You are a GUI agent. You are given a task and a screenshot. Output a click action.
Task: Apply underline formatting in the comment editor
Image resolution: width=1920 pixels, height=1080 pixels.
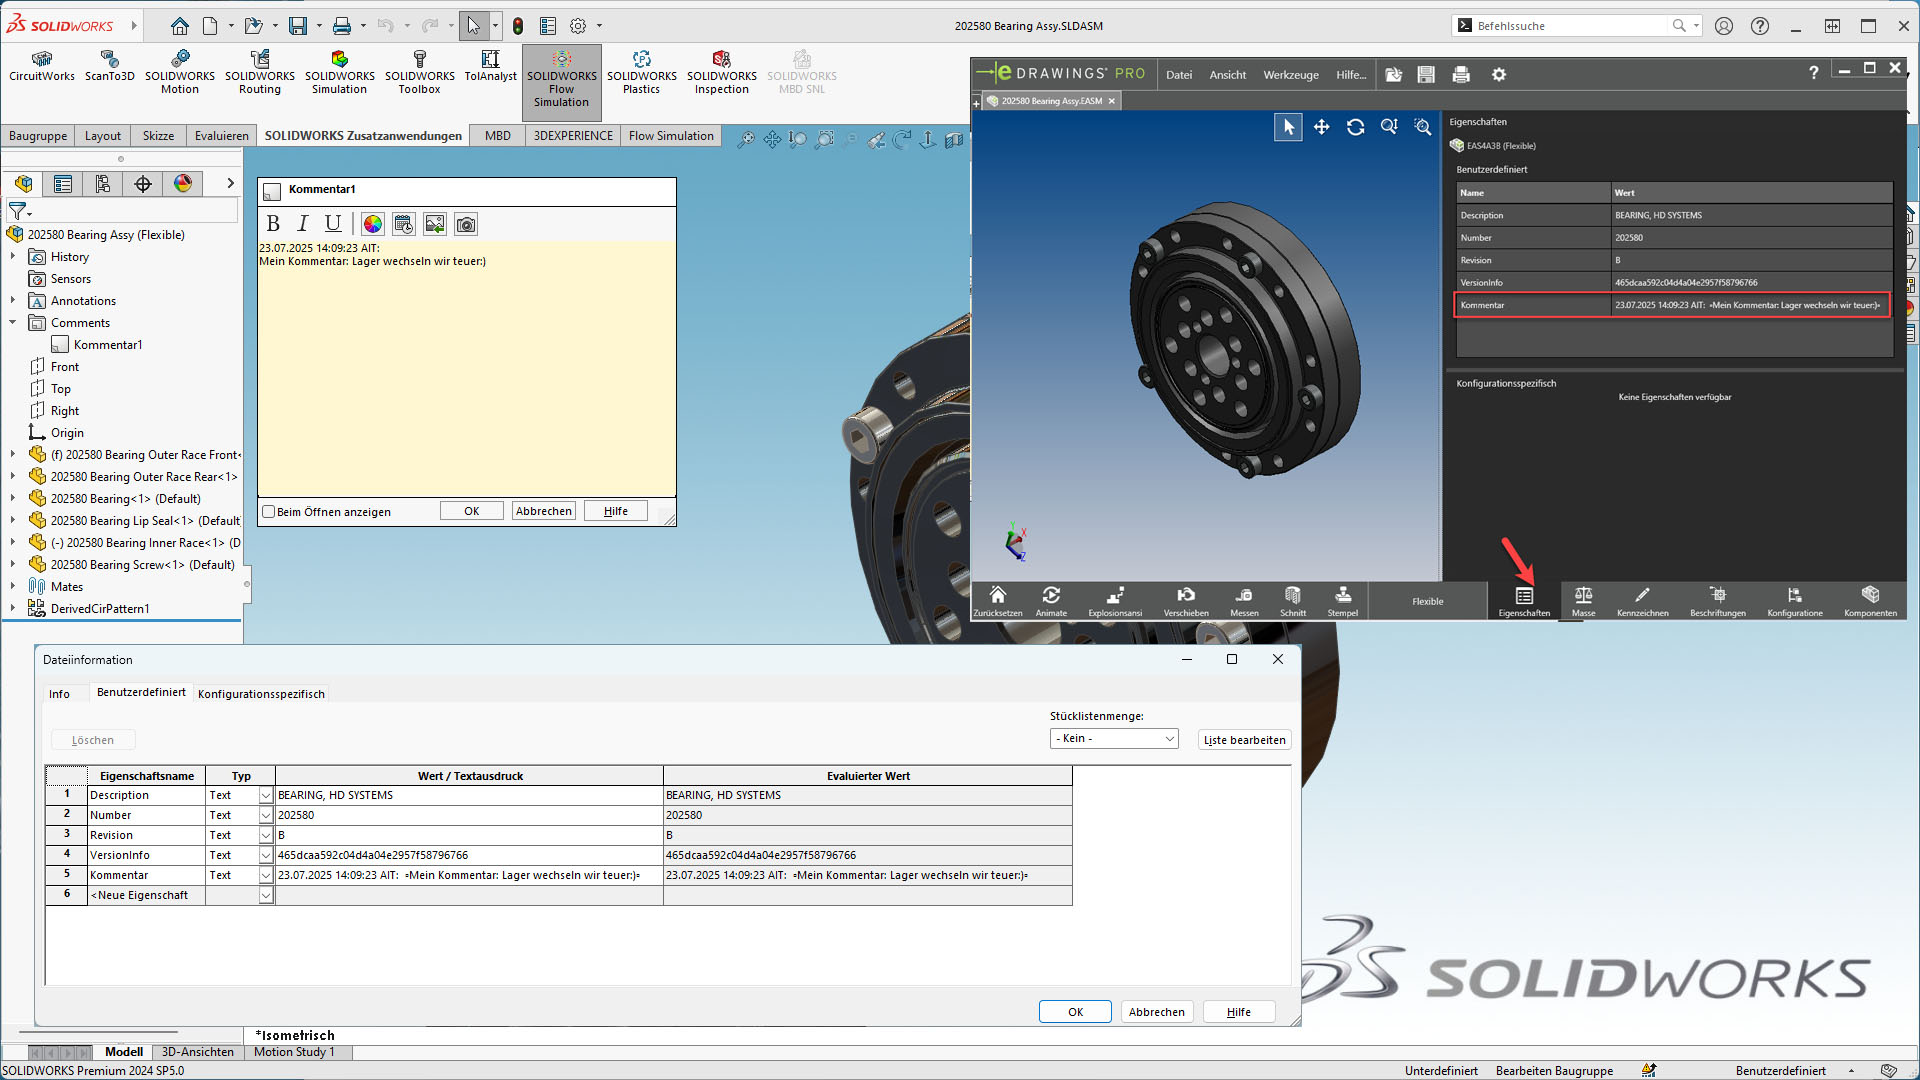[x=333, y=224]
